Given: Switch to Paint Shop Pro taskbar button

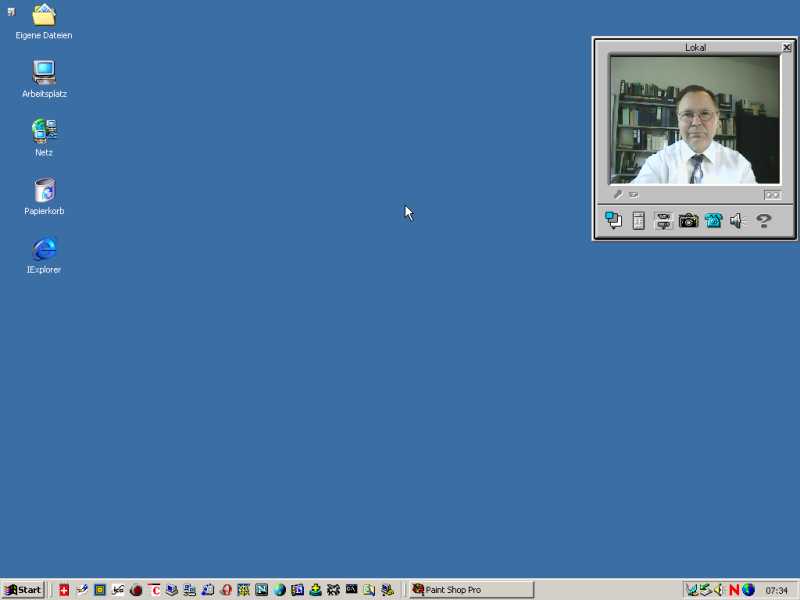Looking at the screenshot, I should (471, 590).
